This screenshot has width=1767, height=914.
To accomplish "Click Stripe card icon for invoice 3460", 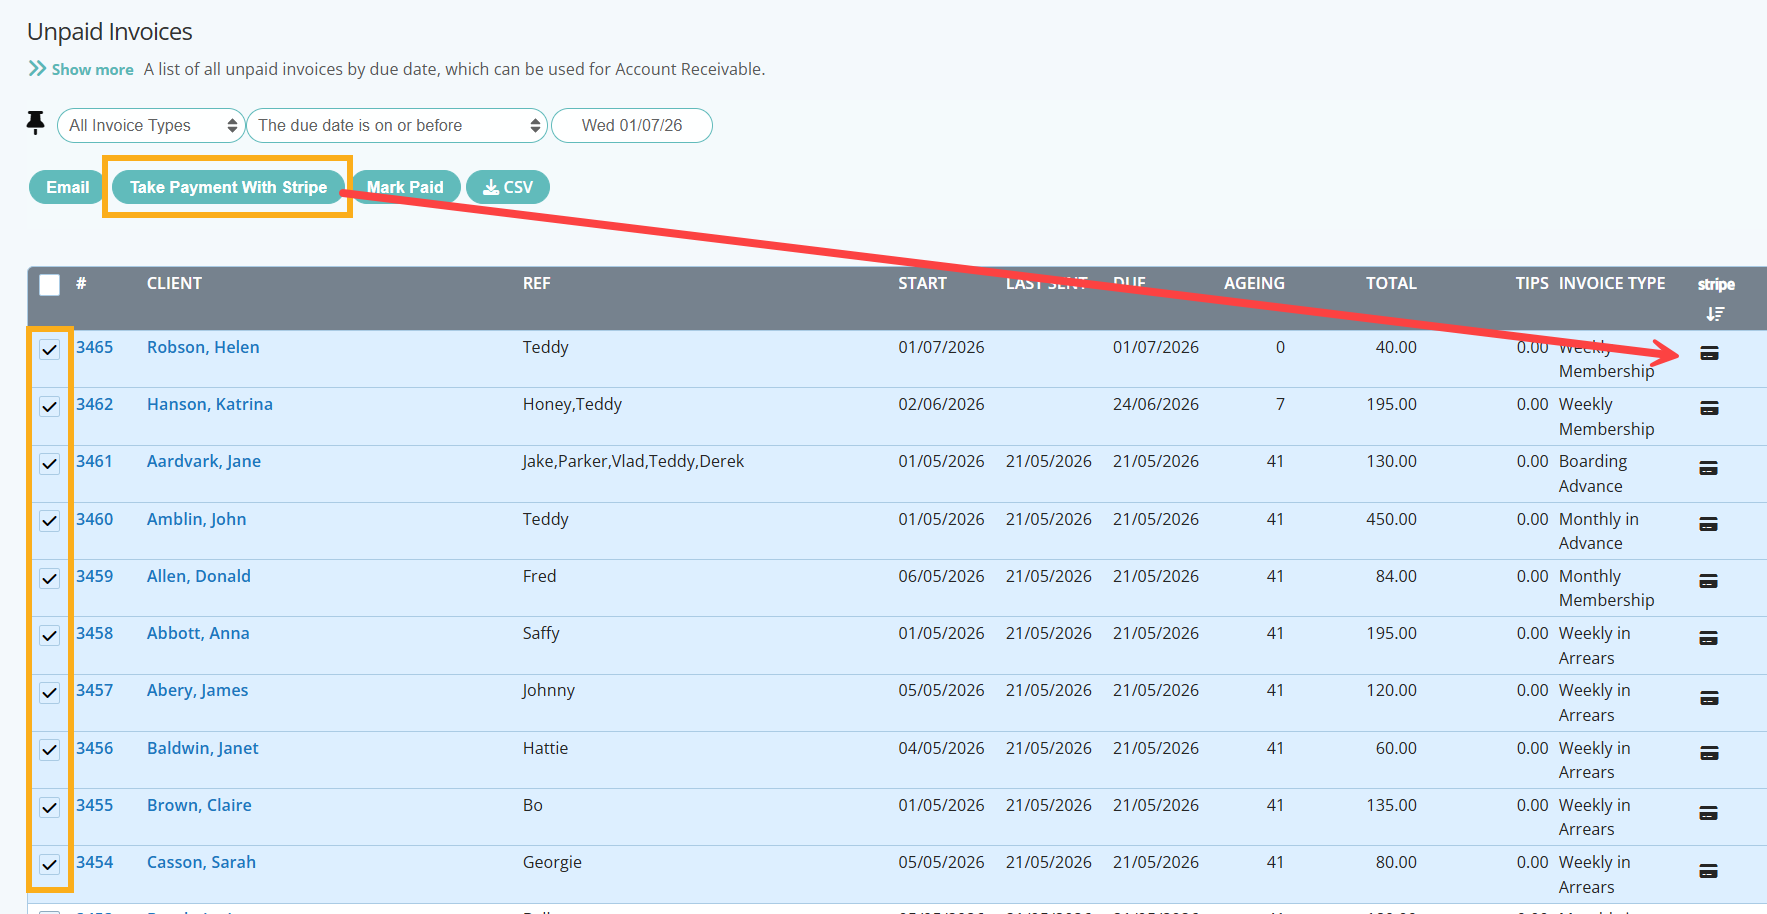I will point(1709,524).
